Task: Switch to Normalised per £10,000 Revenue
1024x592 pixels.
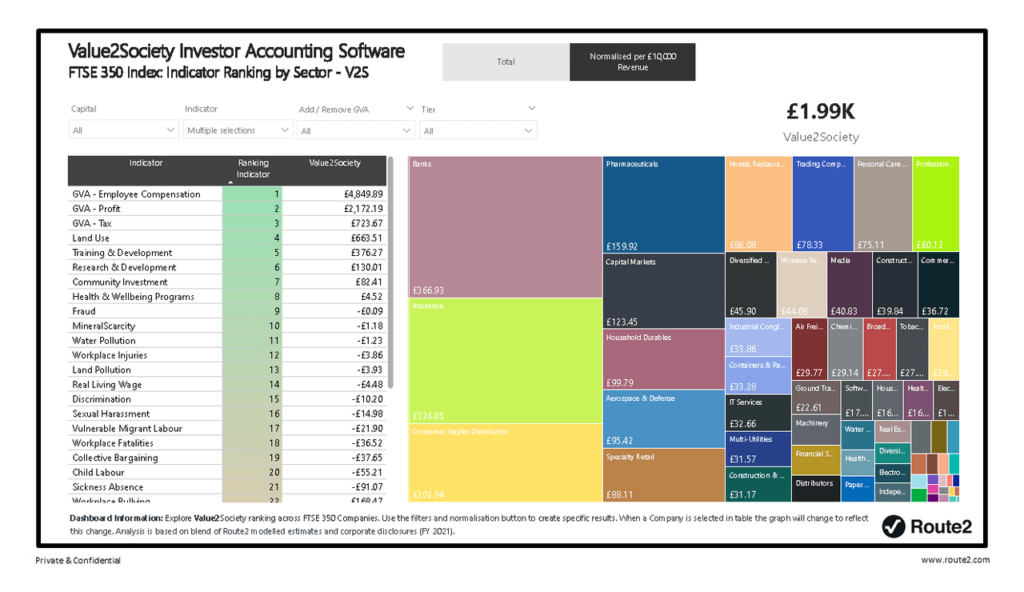Action: [632, 62]
